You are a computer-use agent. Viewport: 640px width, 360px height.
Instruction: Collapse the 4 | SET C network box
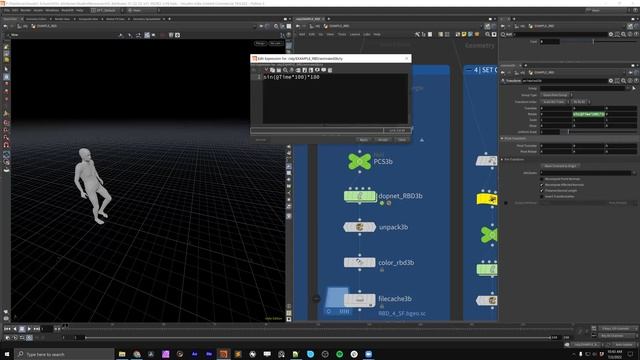click(x=469, y=70)
